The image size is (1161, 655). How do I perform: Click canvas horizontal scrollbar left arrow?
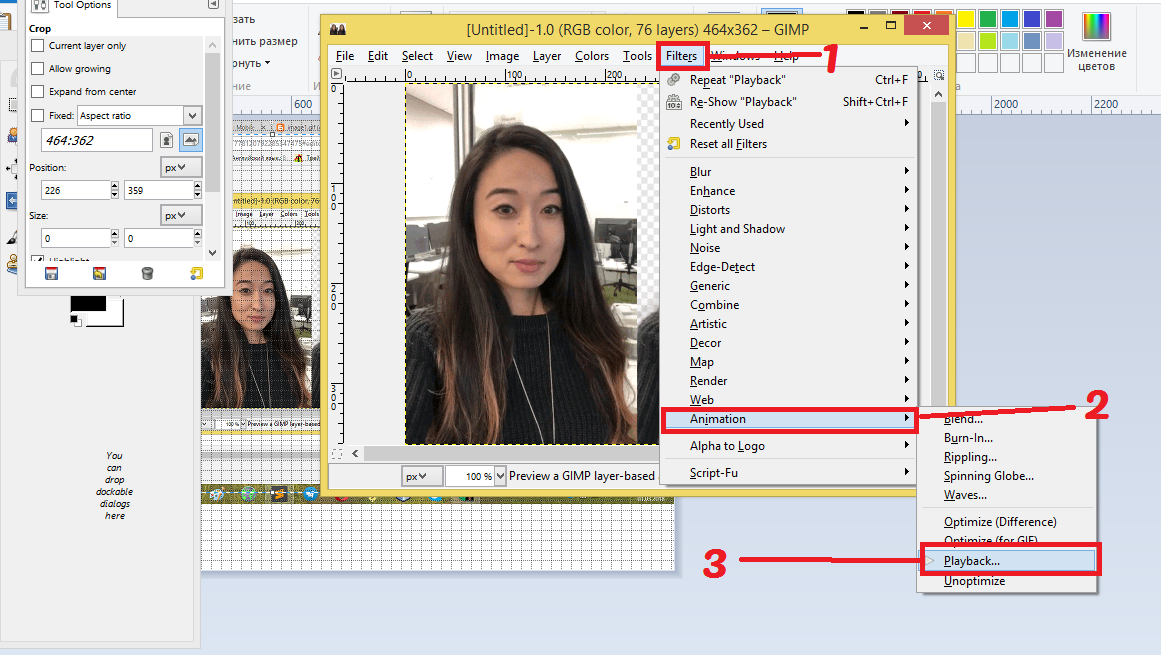click(x=355, y=453)
